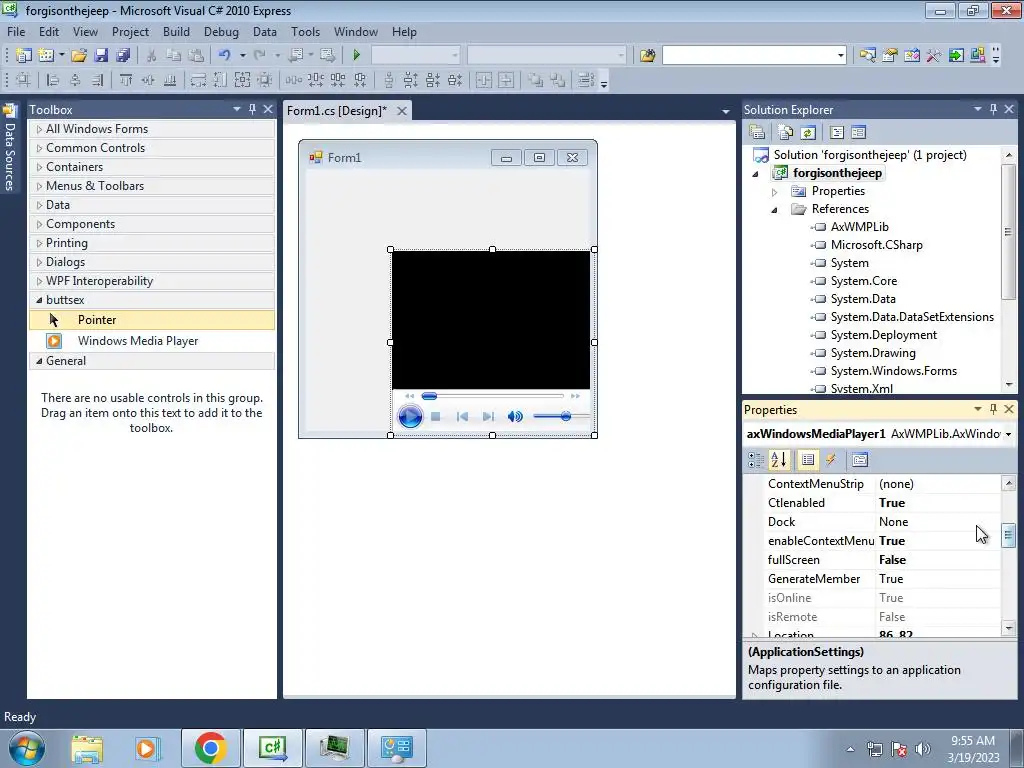Click the Open File folder icon

coord(79,56)
